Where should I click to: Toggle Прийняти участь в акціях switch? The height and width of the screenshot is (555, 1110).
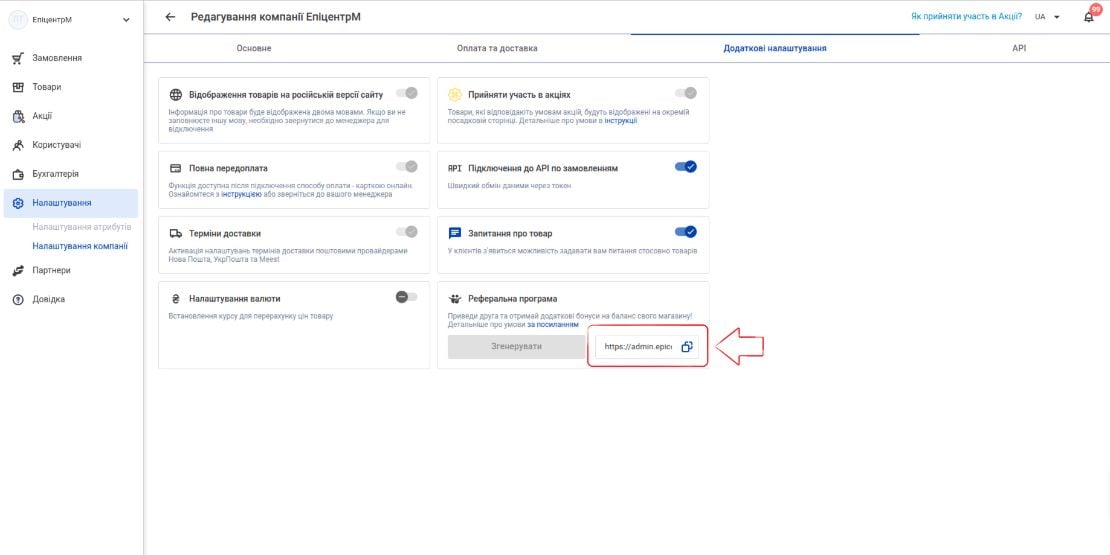(x=686, y=93)
